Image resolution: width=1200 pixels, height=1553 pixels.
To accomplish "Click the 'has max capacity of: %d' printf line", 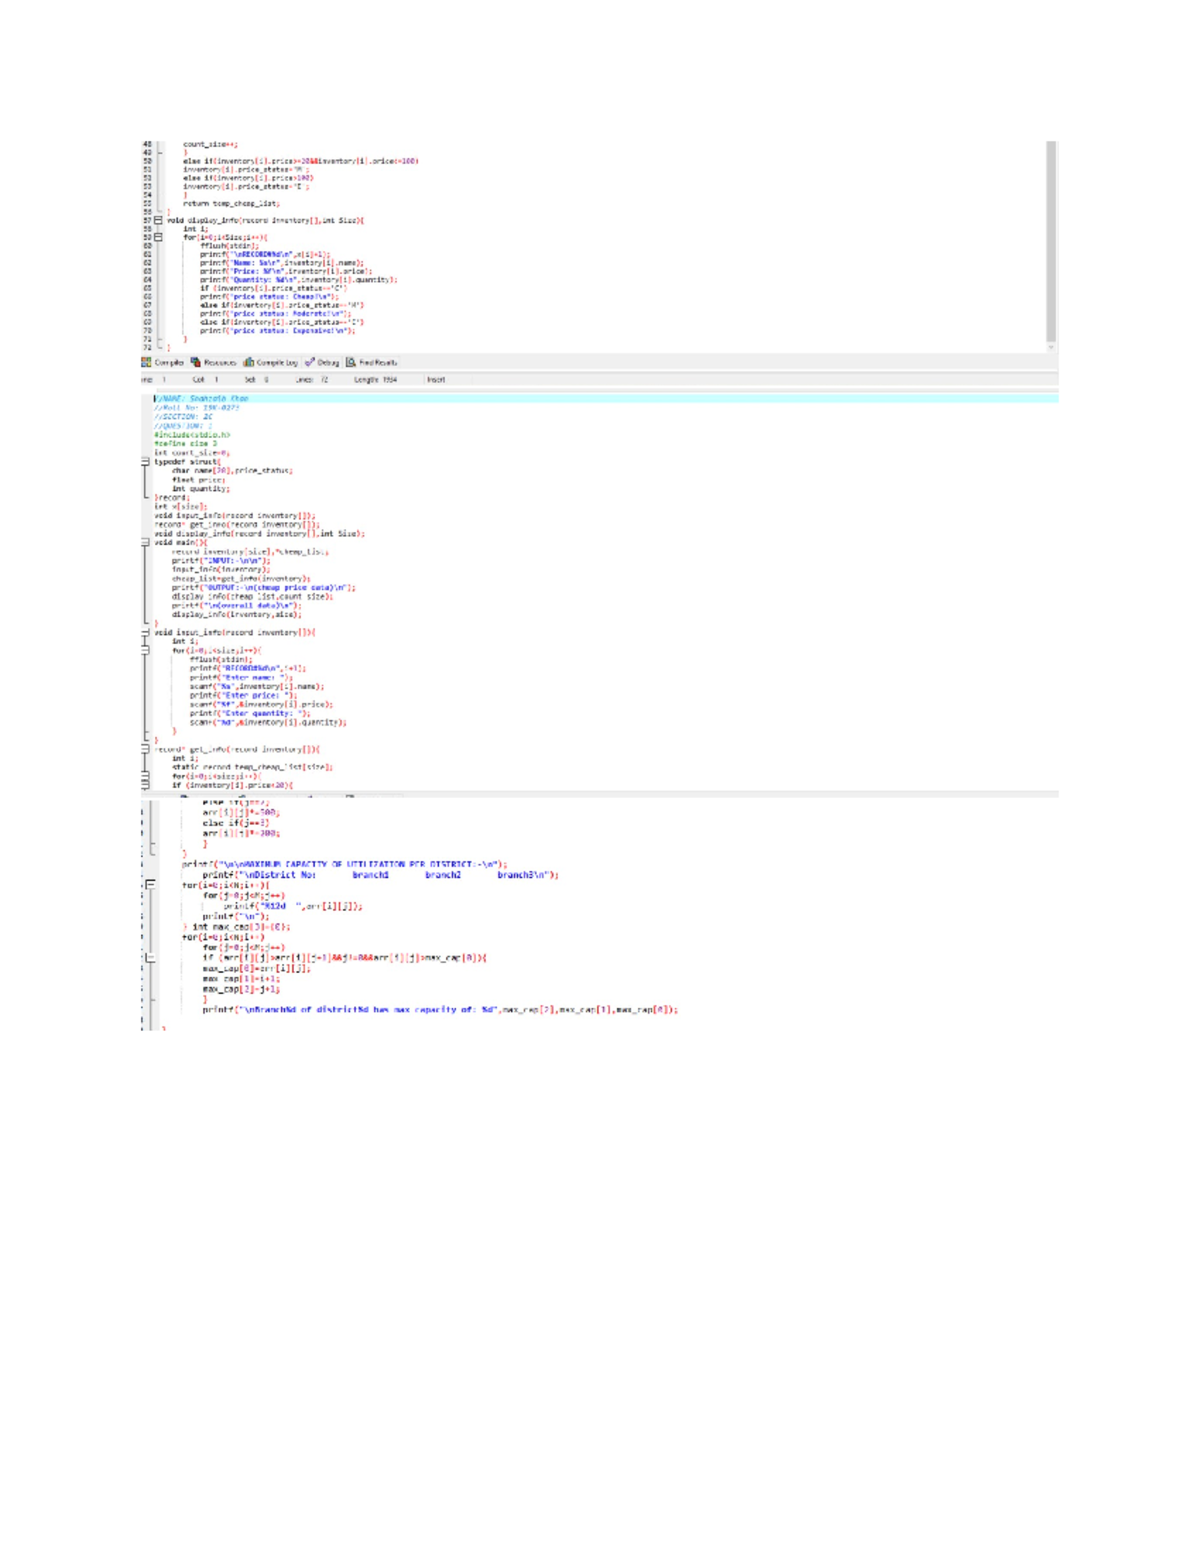I will (440, 1010).
